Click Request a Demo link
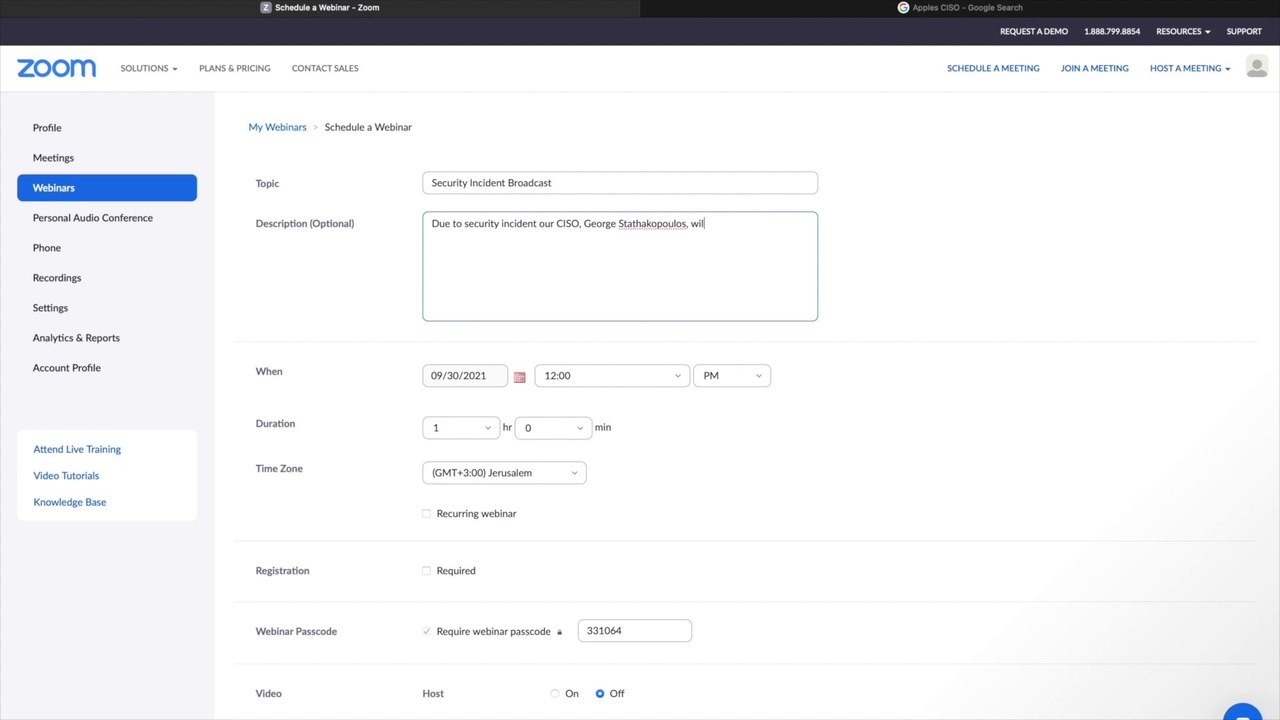This screenshot has height=720, width=1280. click(x=1034, y=32)
